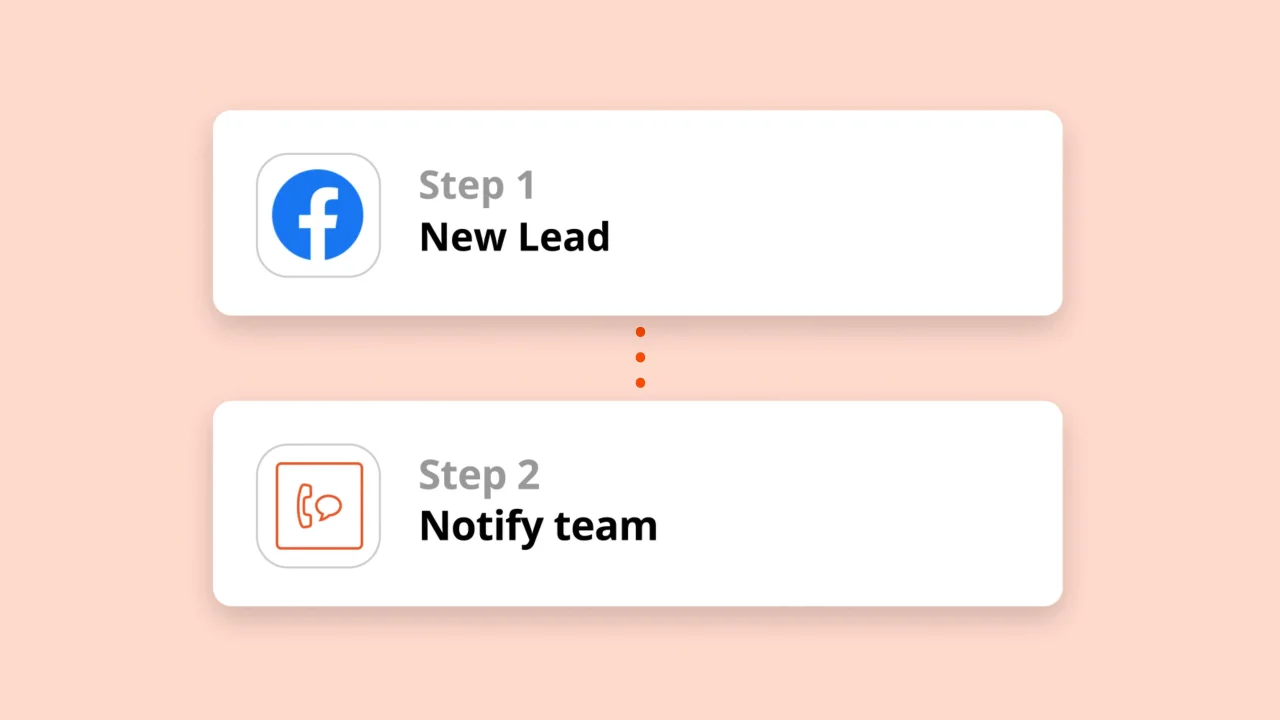
Task: Click the gray Step 2 label
Action: click(479, 475)
